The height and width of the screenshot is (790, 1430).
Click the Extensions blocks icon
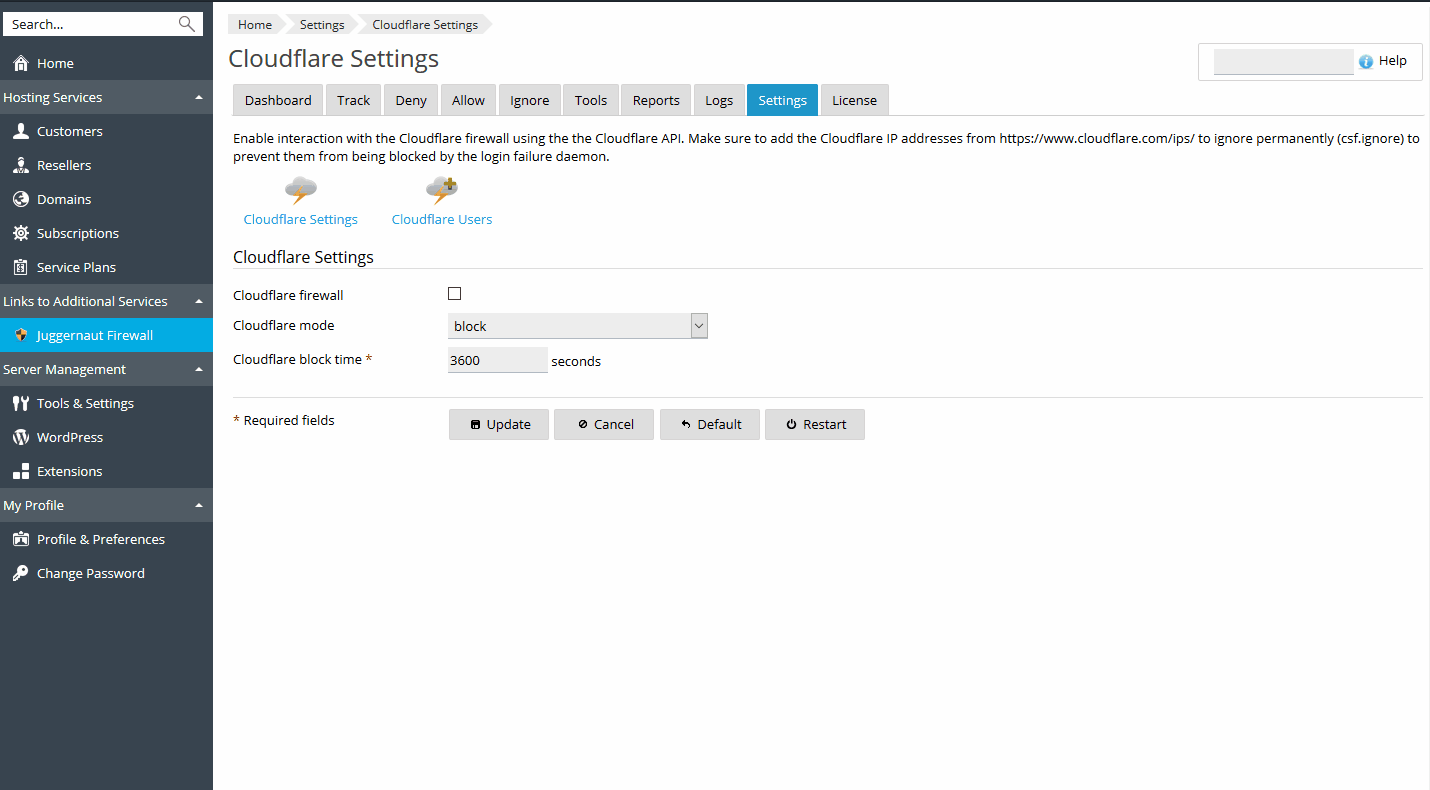click(x=21, y=471)
